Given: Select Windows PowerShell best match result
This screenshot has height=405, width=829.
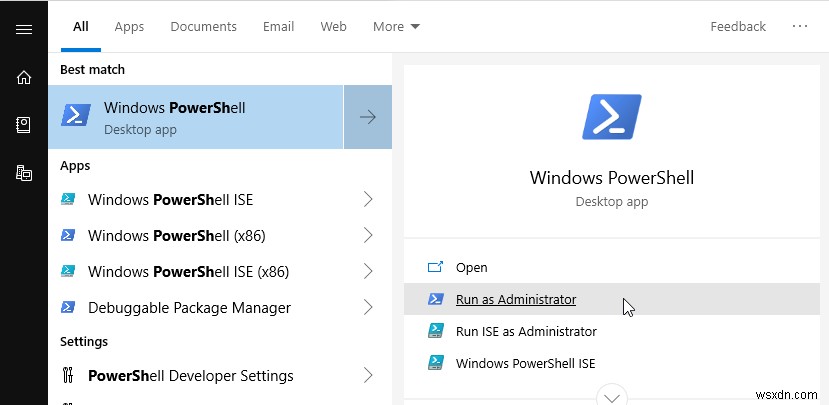Looking at the screenshot, I should point(196,117).
